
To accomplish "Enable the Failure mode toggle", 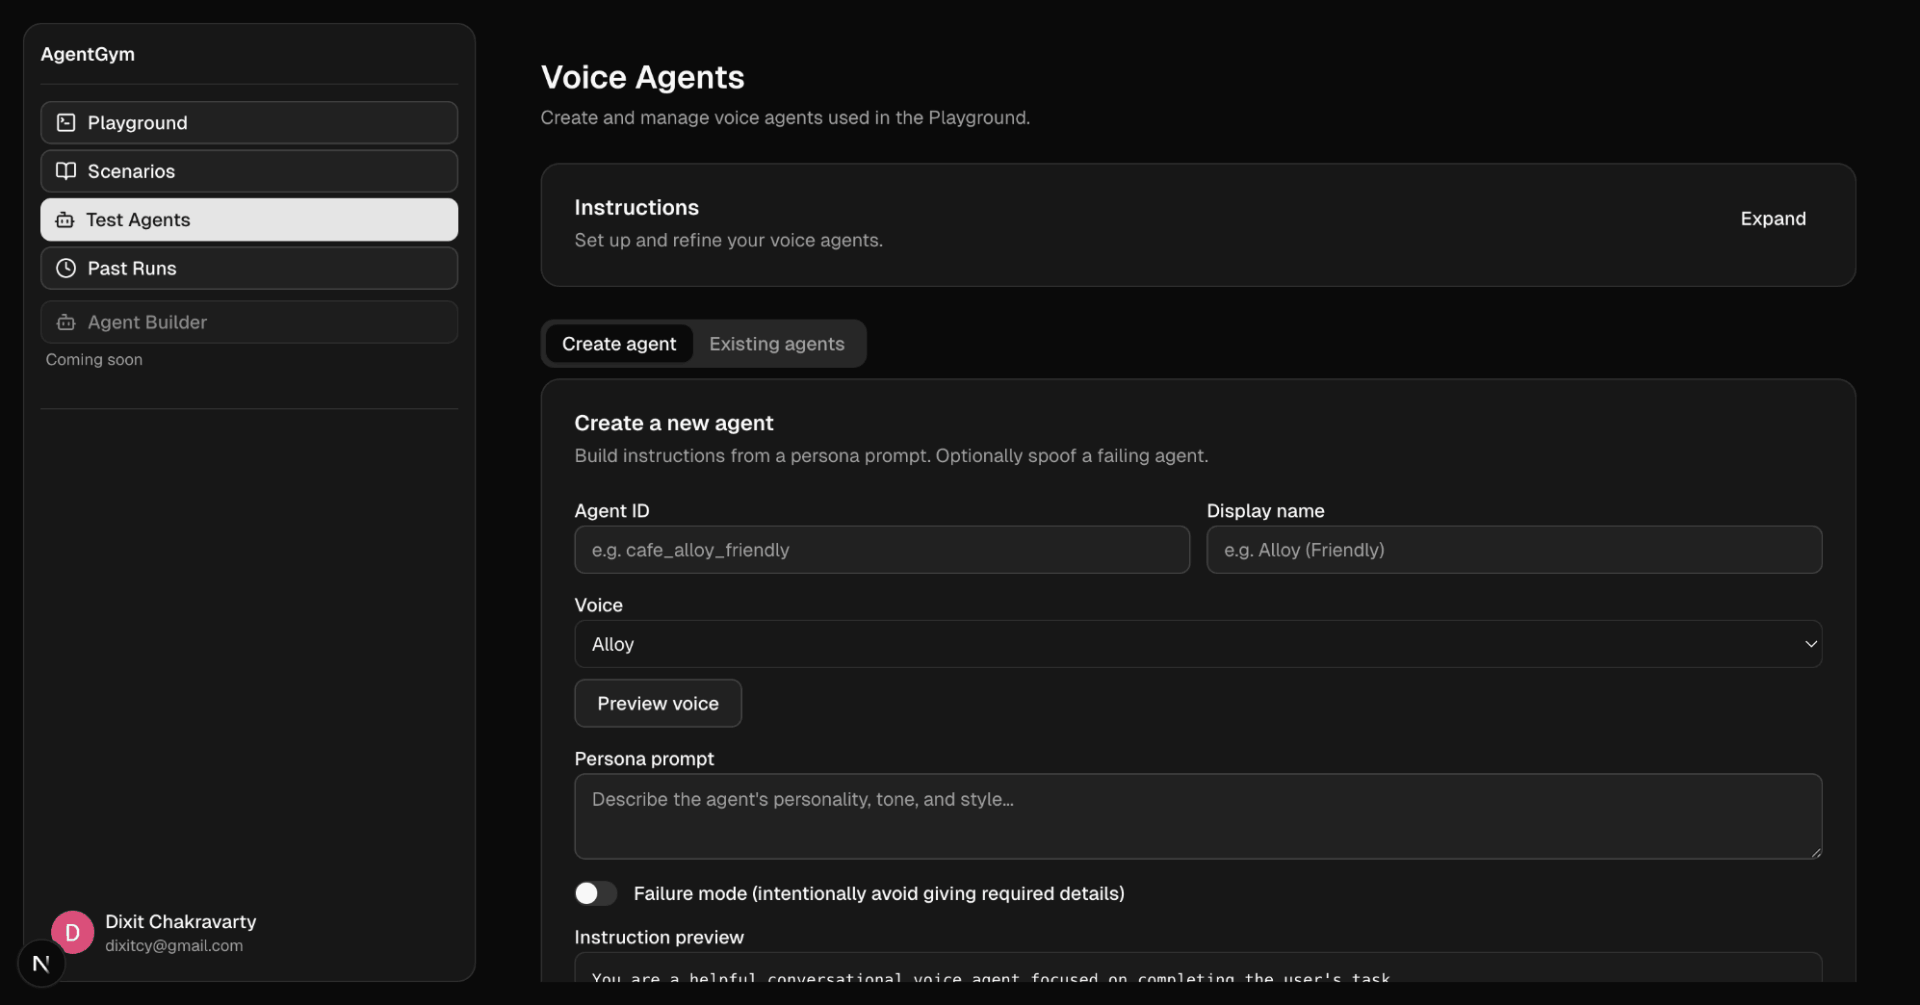I will point(596,893).
